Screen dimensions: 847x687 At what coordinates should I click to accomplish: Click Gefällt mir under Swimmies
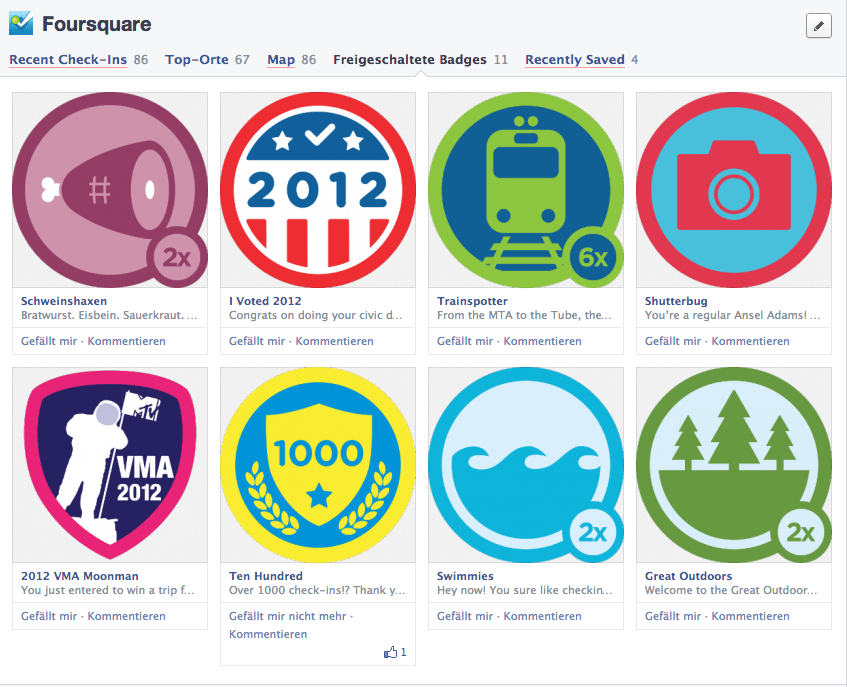(x=465, y=616)
